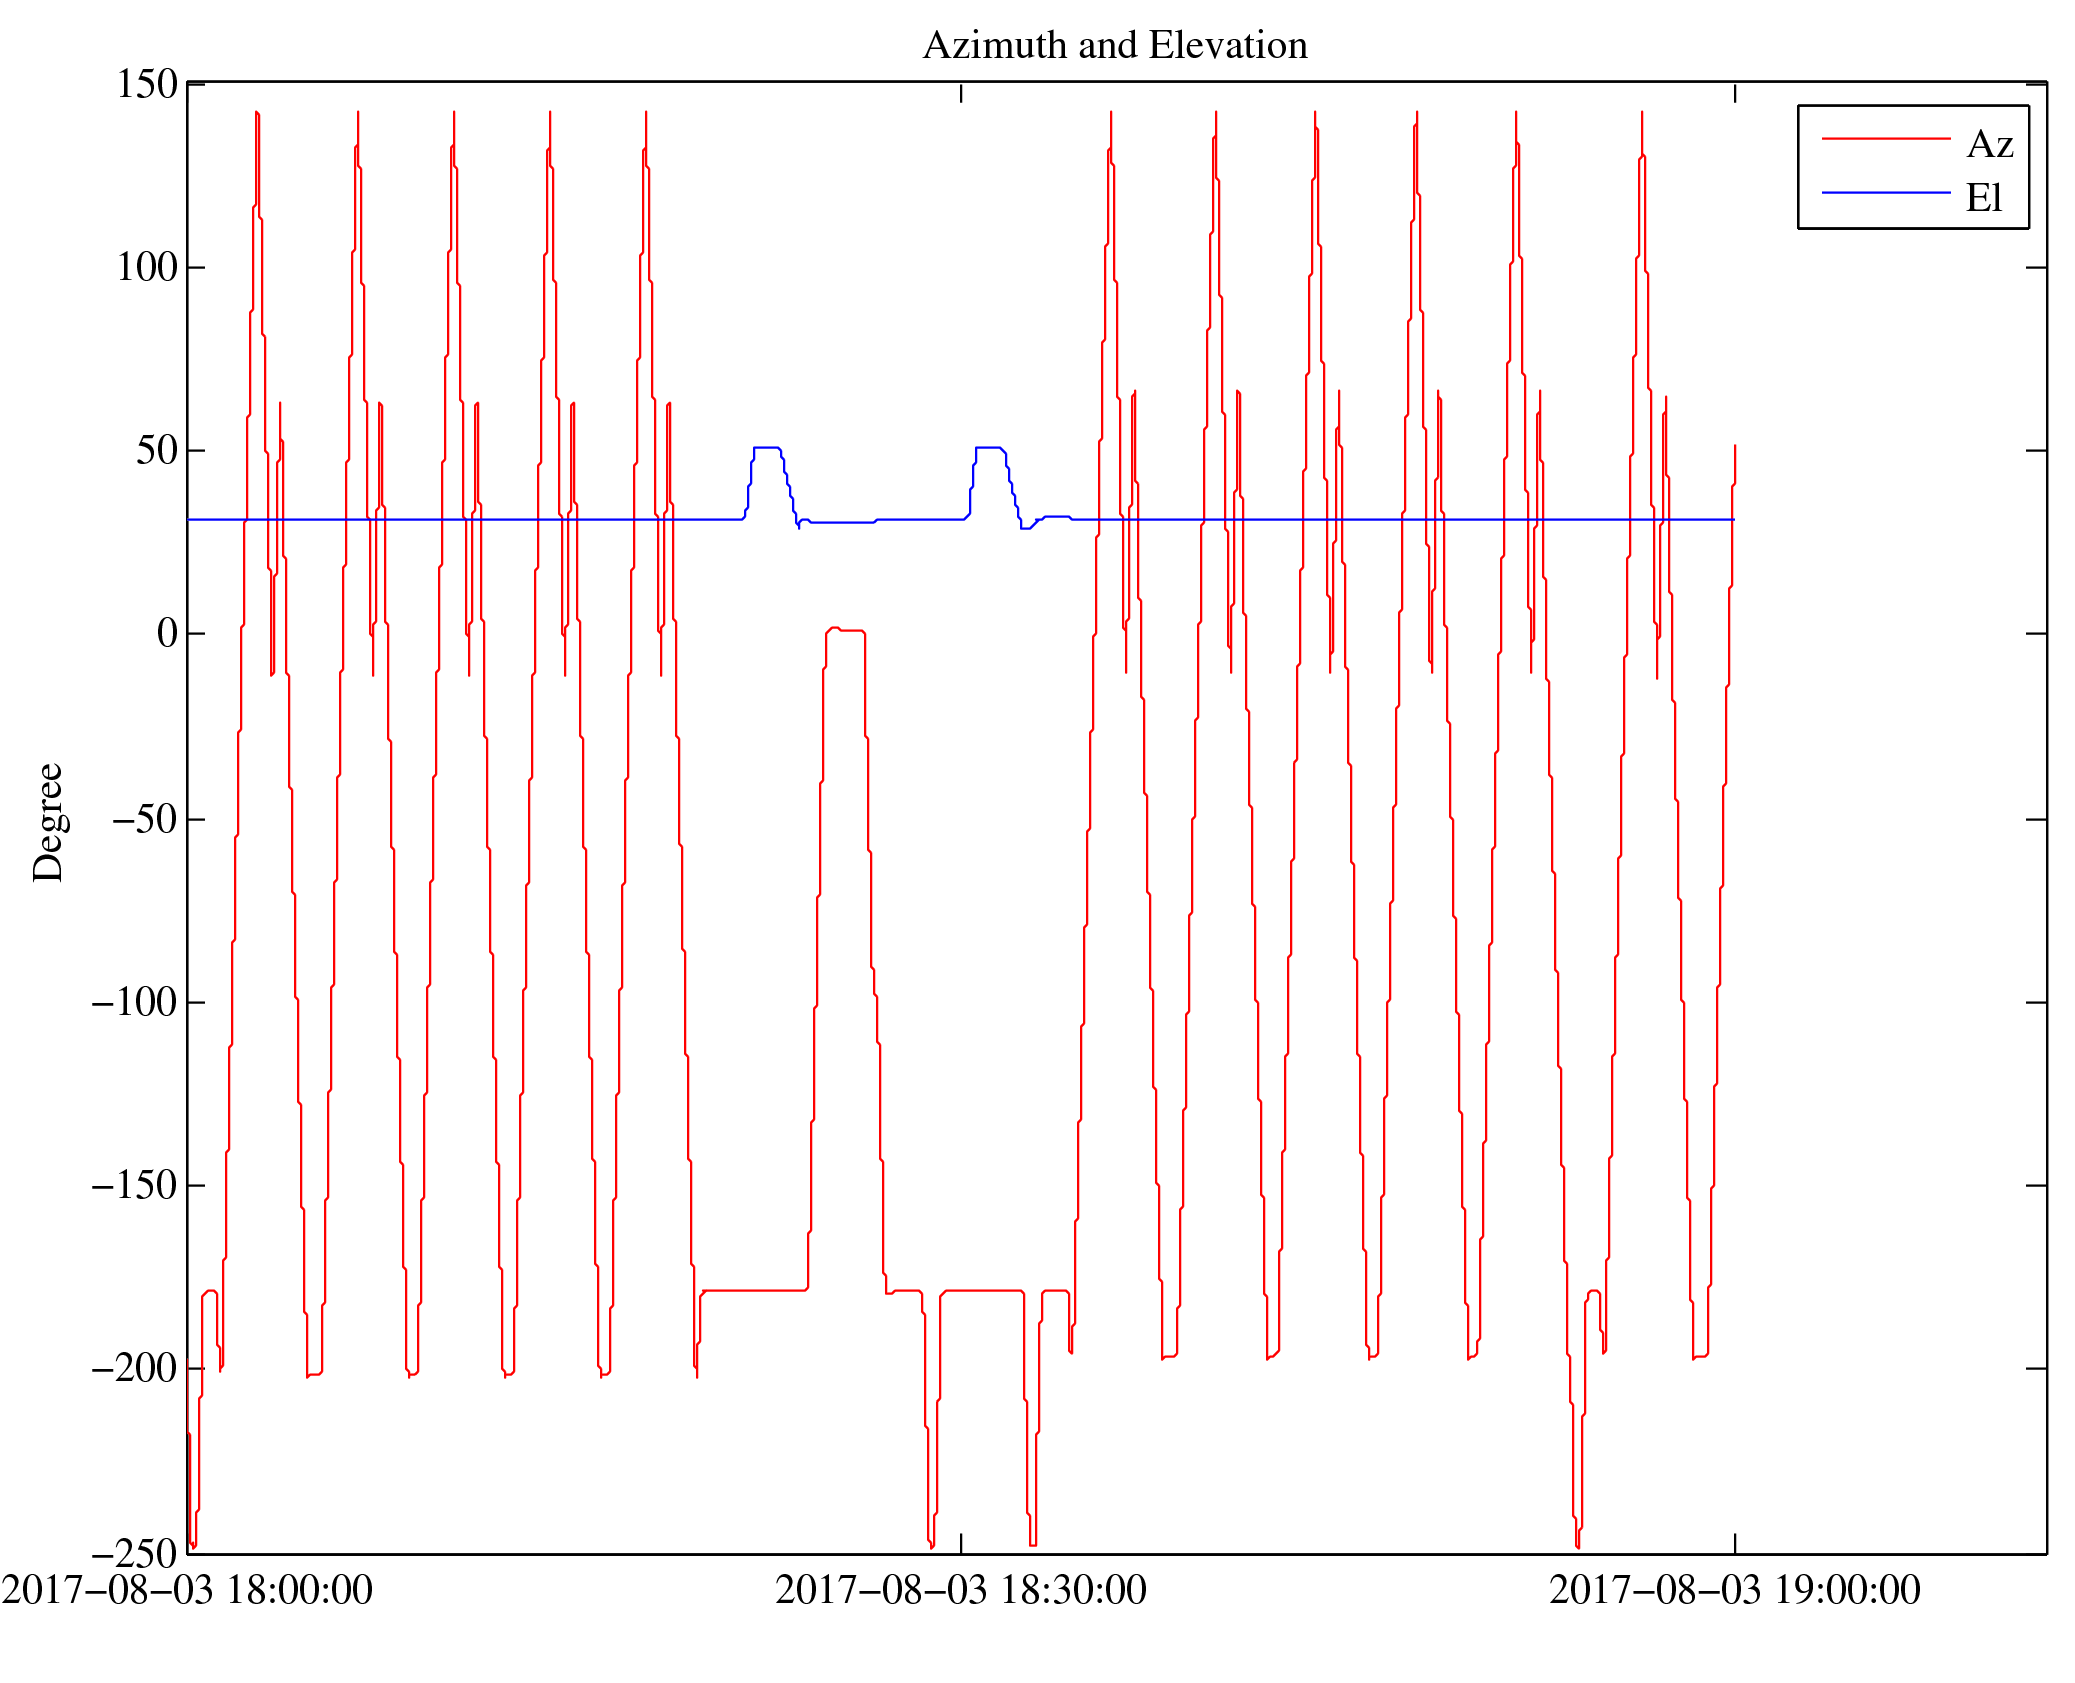Click the y-axis tick label '100'
2075x1683 pixels.
(x=147, y=267)
